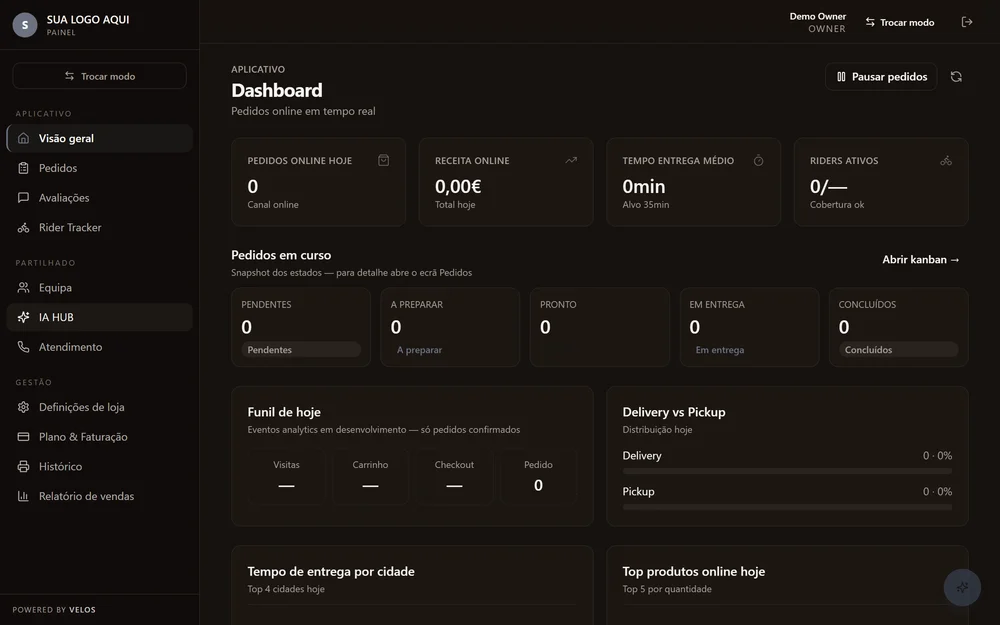Click the Carrinho funnel step
The image size is (1000, 625).
(x=371, y=477)
